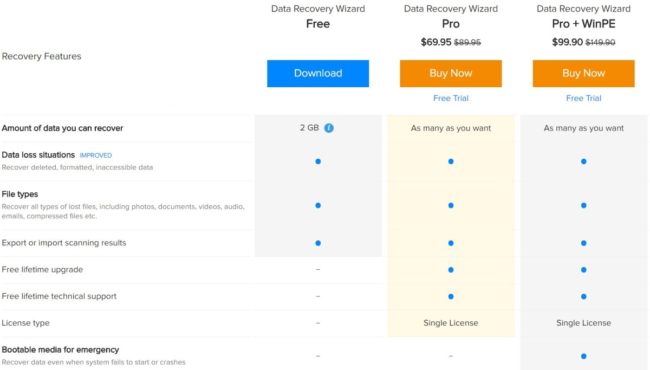Click the Data Recovery Wizard Free heading
The height and width of the screenshot is (370, 650).
[318, 17]
